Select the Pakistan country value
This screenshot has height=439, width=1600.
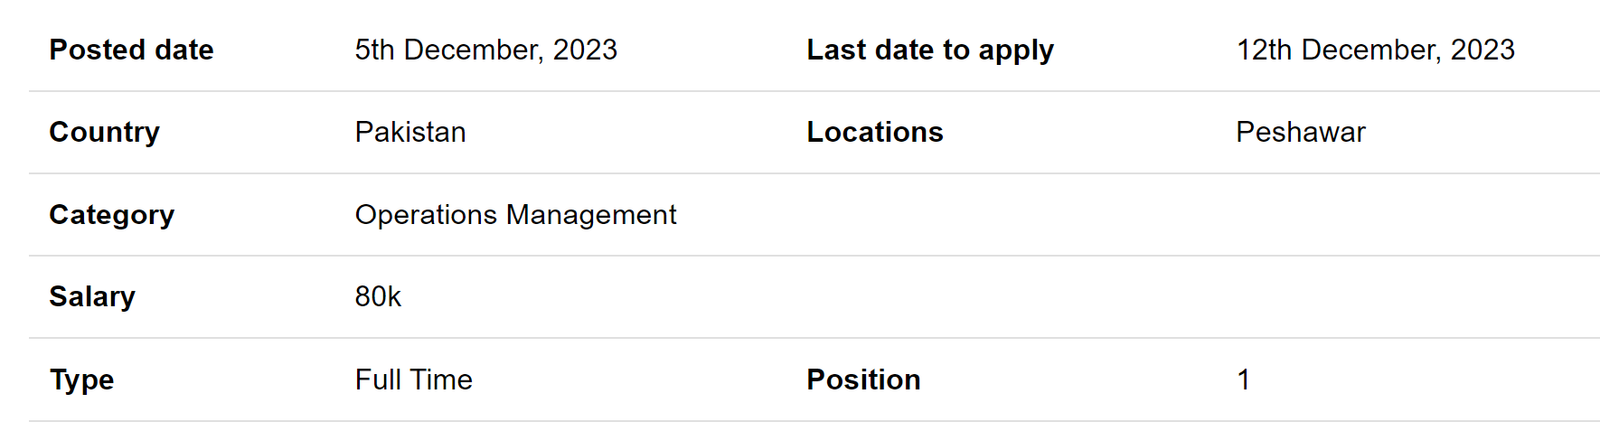pos(410,132)
